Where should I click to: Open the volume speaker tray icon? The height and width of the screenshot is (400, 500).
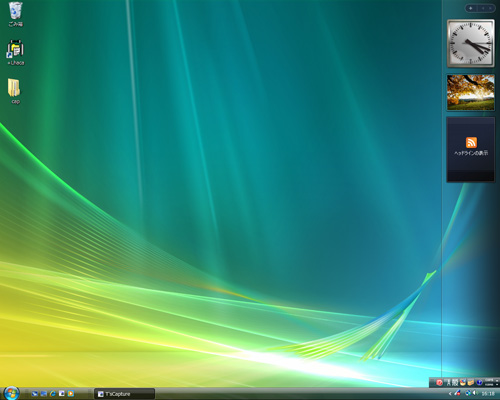pyautogui.click(x=475, y=393)
